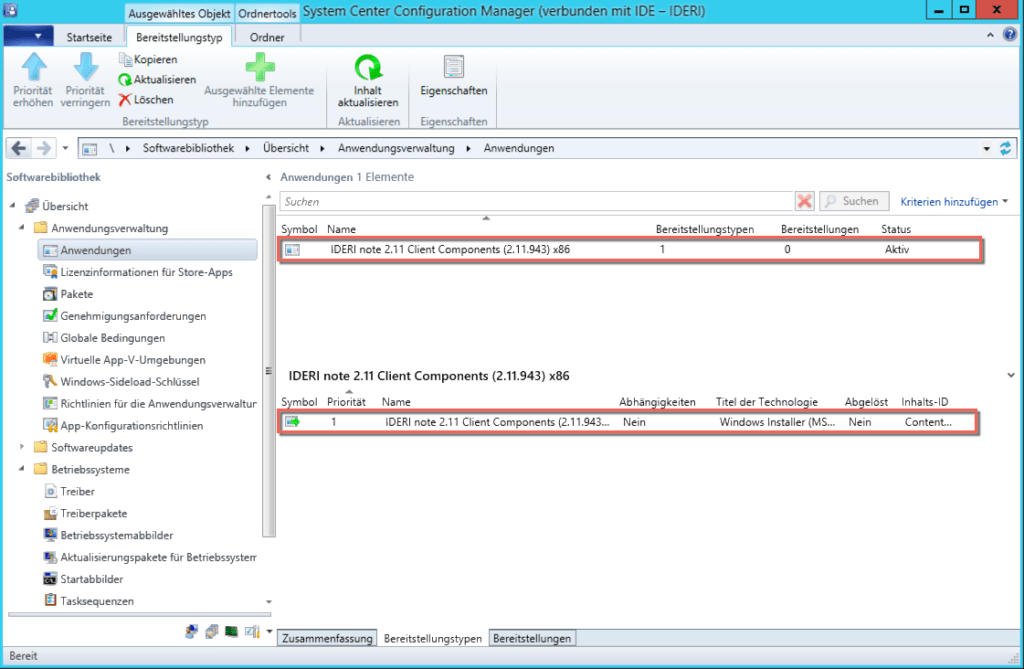Click Übersicht in the breadcrumb path

[x=286, y=148]
